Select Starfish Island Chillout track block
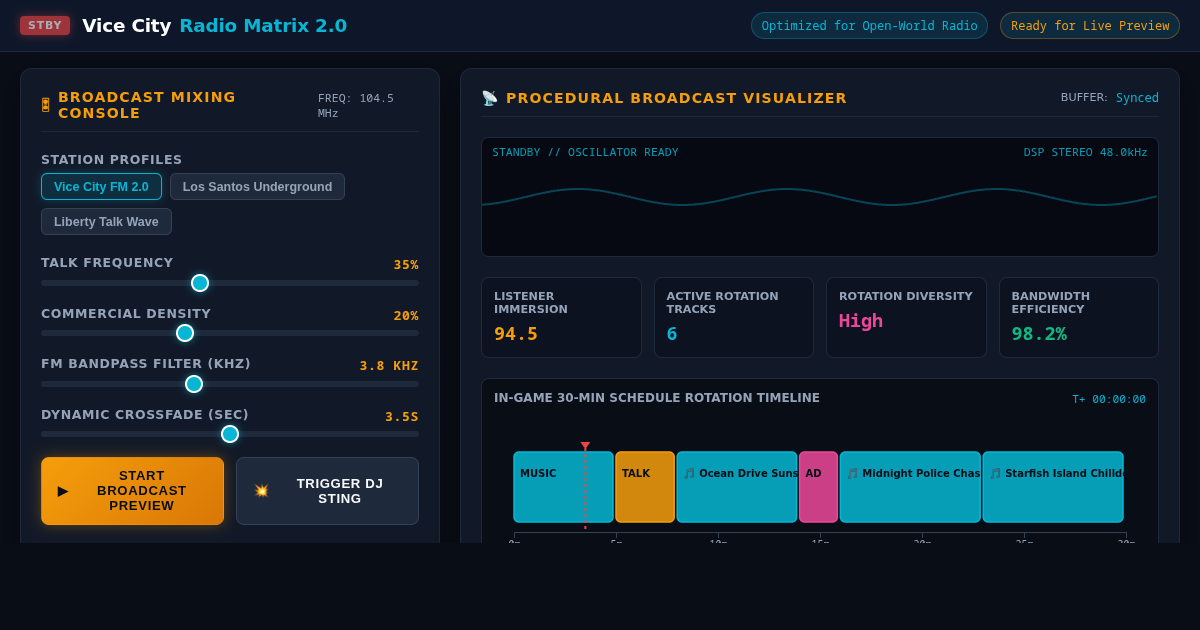1200x630 pixels. point(1053,487)
